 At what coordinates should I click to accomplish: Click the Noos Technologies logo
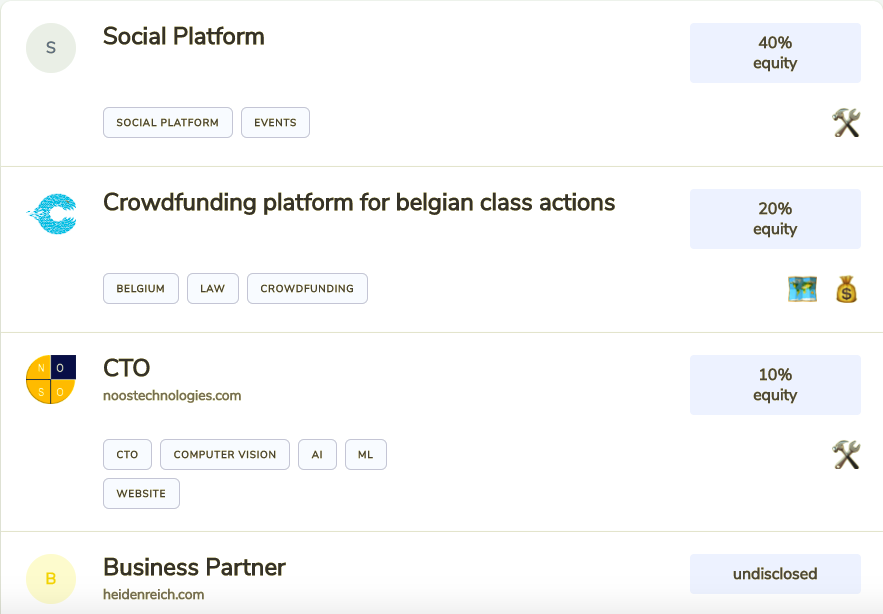pos(51,380)
